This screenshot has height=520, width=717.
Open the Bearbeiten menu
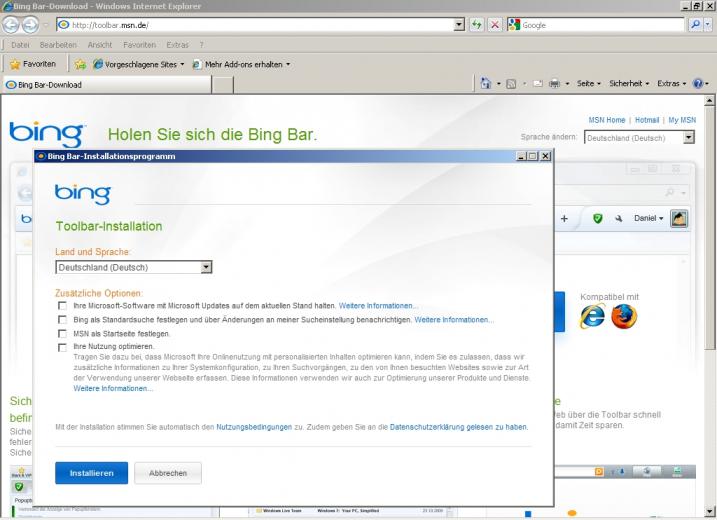[x=58, y=45]
